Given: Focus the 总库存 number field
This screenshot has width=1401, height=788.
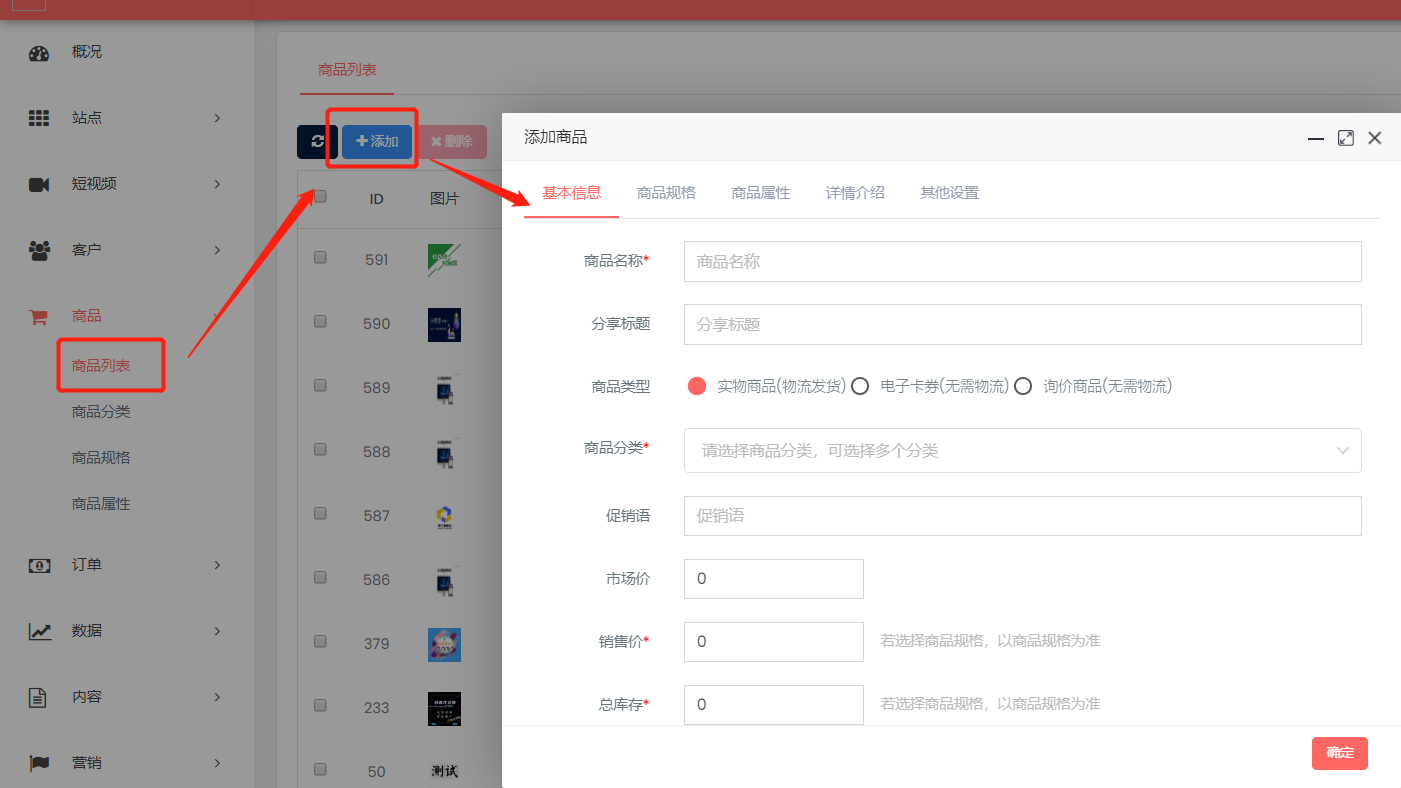Looking at the screenshot, I should (x=774, y=705).
